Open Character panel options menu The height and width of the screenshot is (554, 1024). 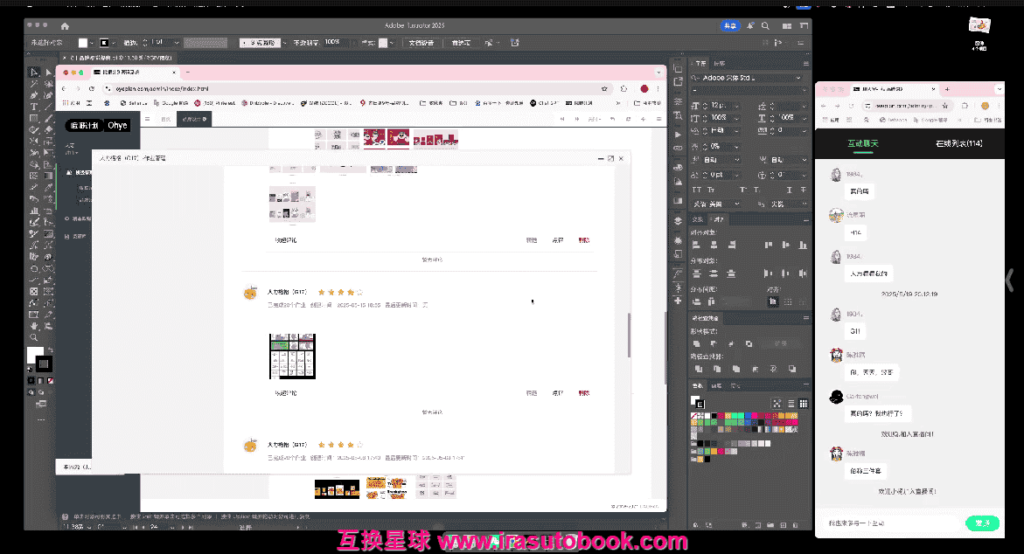point(805,63)
